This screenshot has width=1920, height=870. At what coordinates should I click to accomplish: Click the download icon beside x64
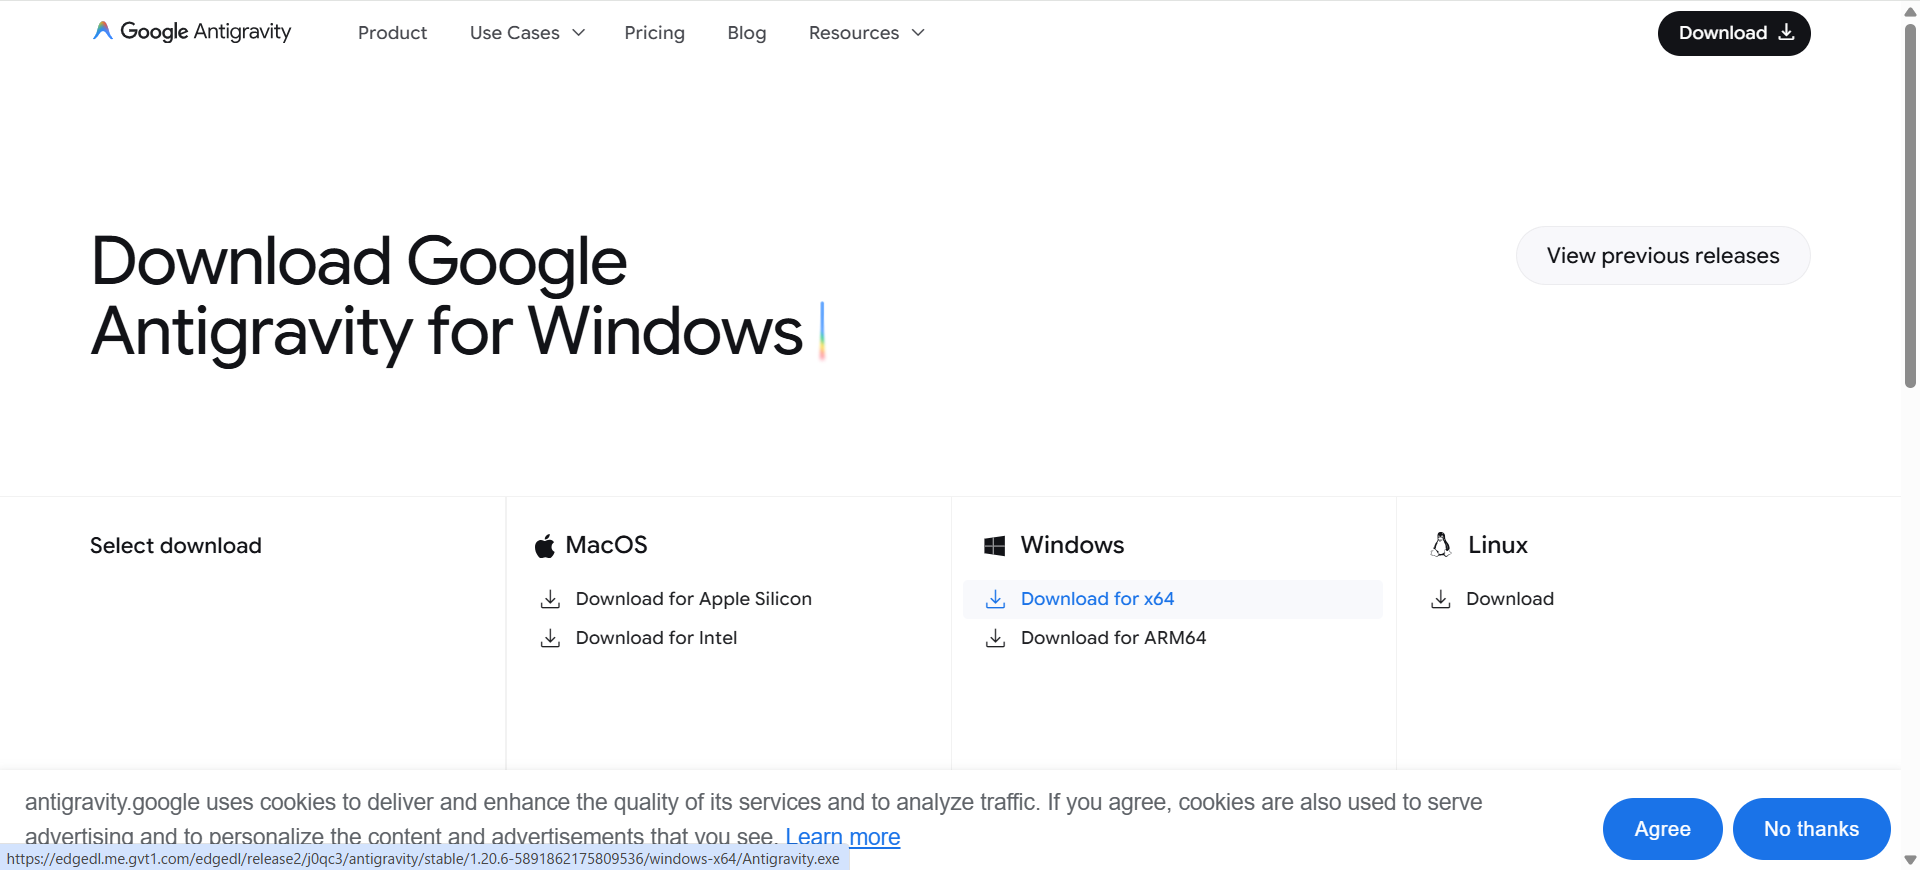pyautogui.click(x=995, y=599)
